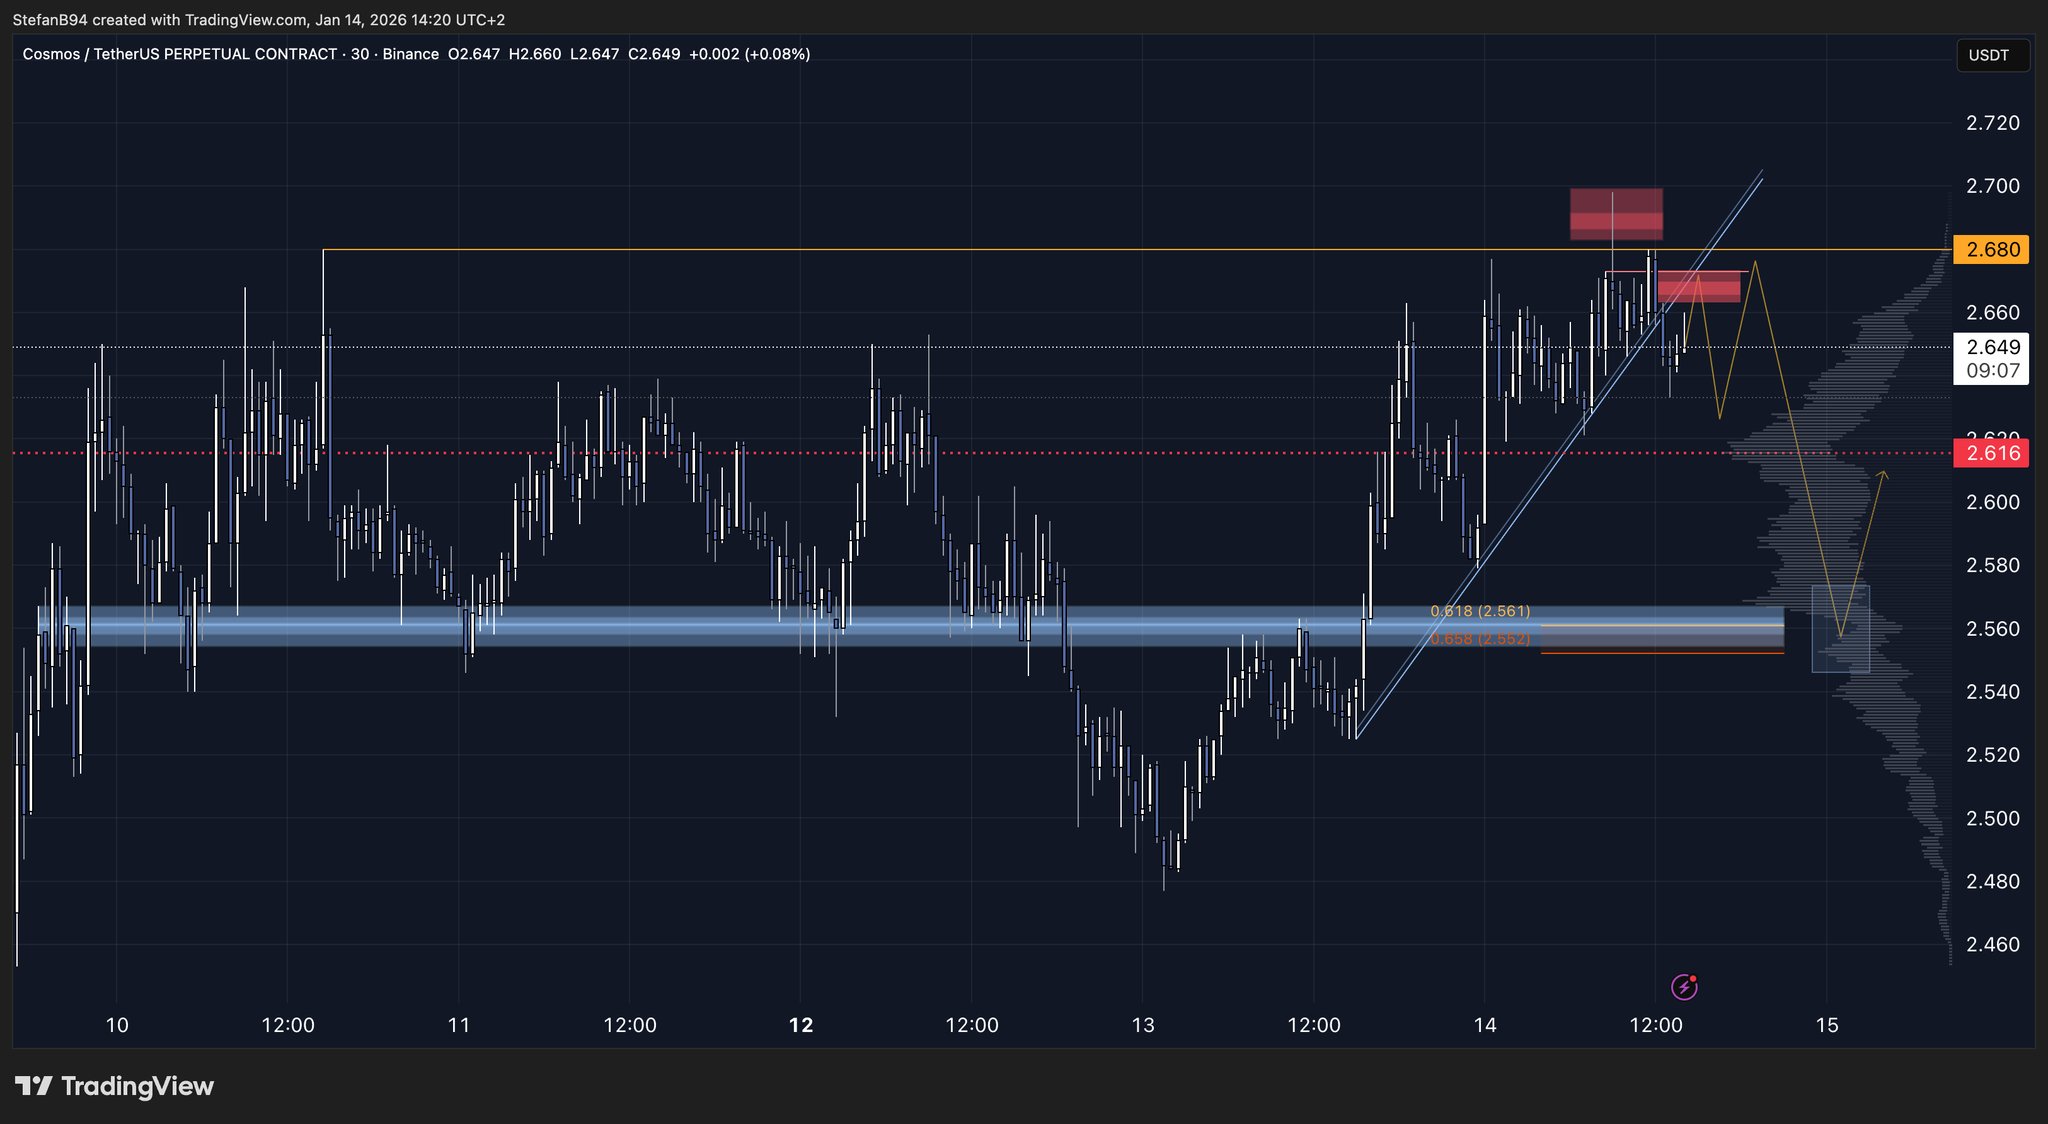
Task: Click date label 12 on the time axis
Action: (x=800, y=1025)
